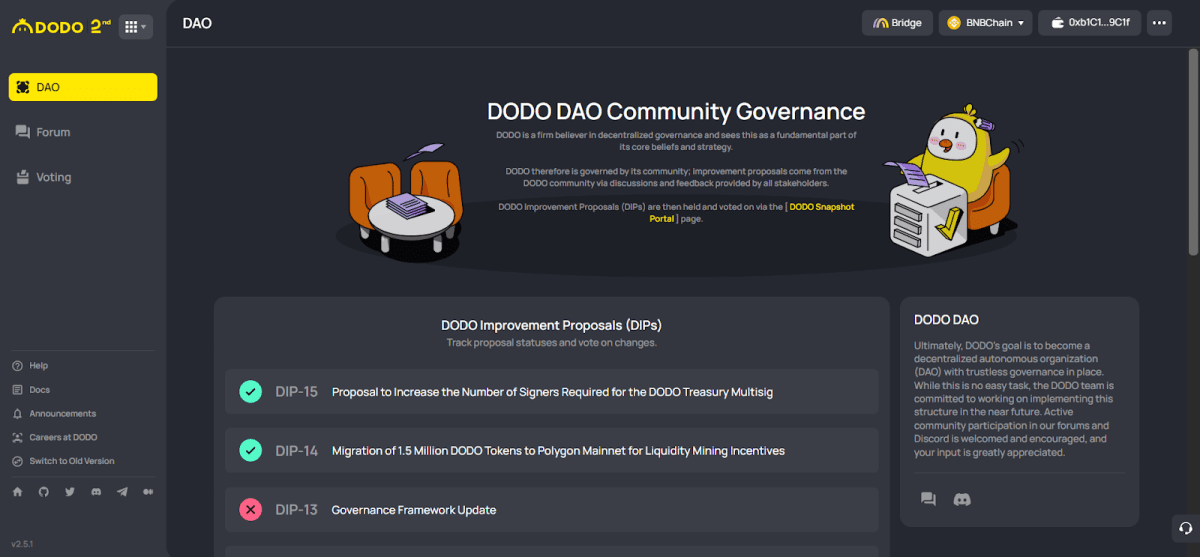The width and height of the screenshot is (1200, 557).
Task: Open the Discord icon in sidebar footer
Action: 96,492
